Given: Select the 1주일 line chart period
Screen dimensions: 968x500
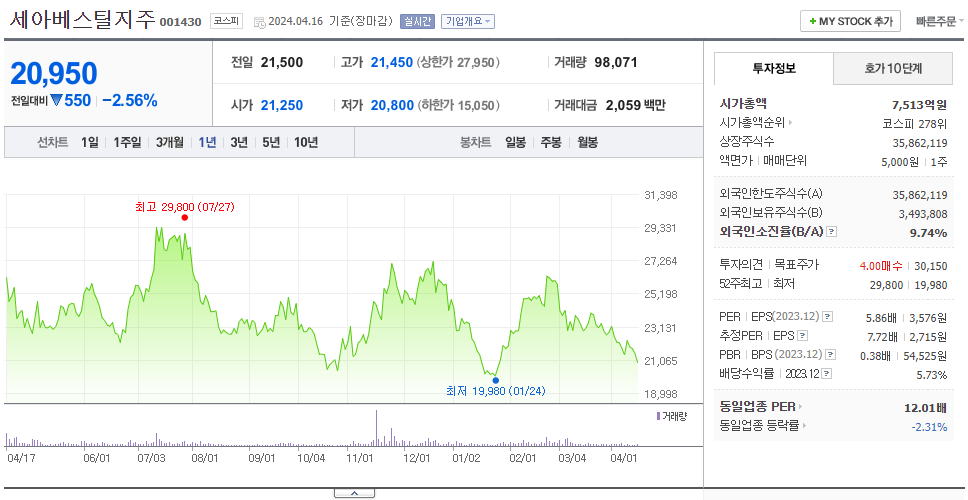Looking at the screenshot, I should [x=127, y=143].
